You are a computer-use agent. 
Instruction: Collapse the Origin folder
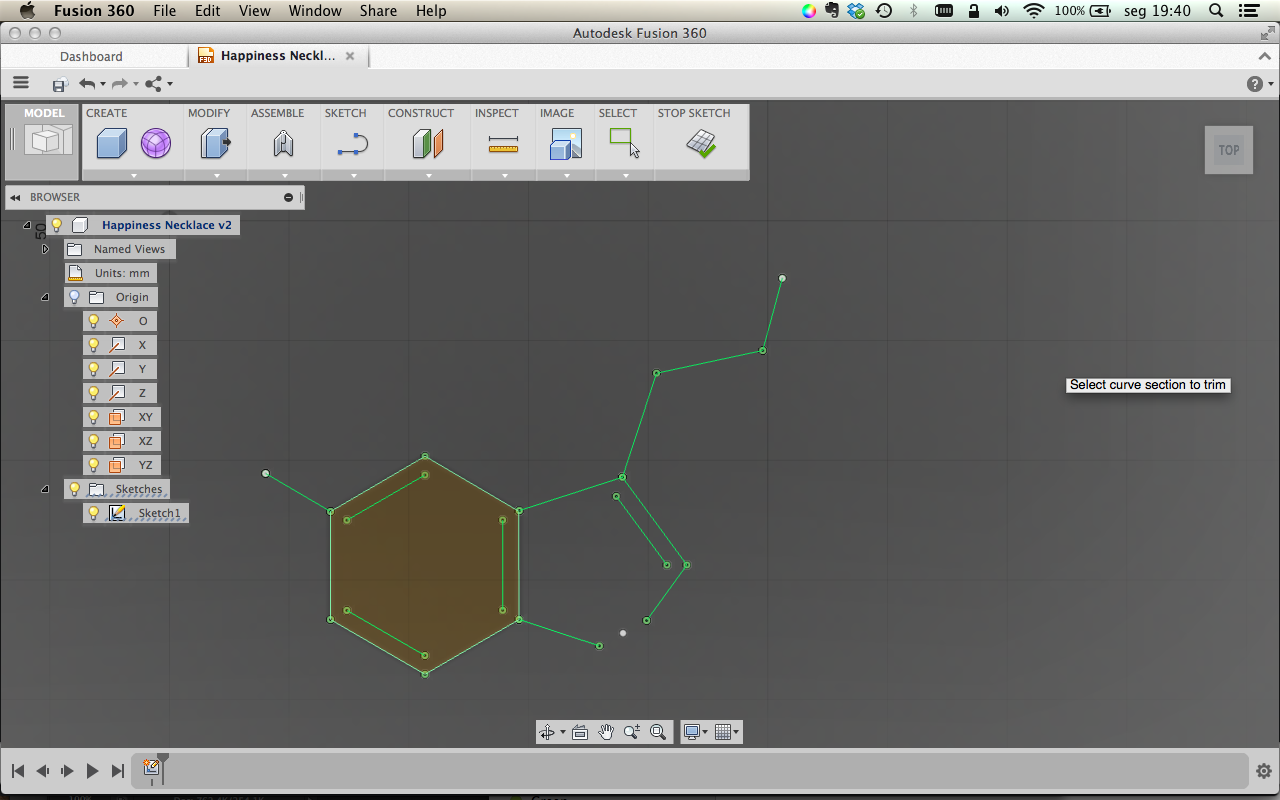point(45,297)
